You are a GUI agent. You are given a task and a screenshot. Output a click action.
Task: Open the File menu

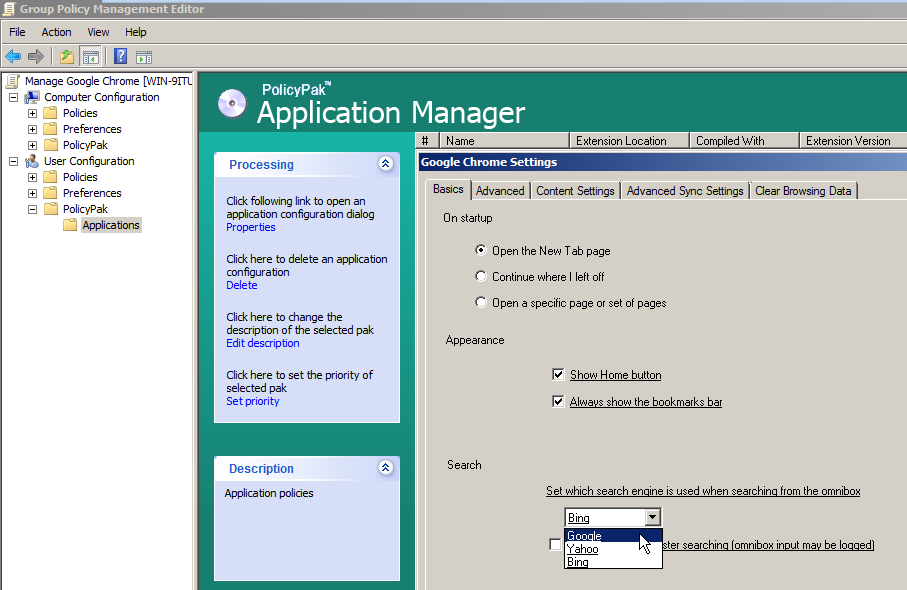pos(17,32)
